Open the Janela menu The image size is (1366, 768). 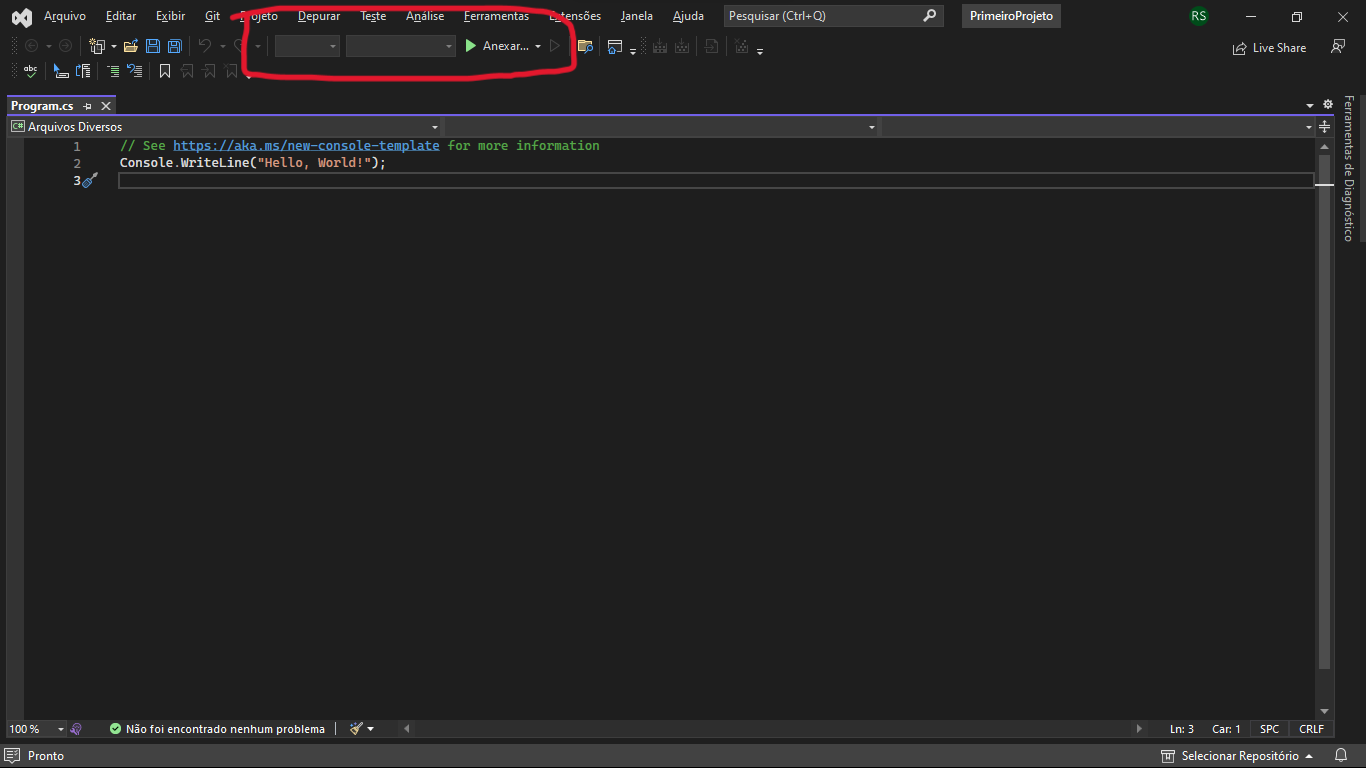click(x=636, y=16)
